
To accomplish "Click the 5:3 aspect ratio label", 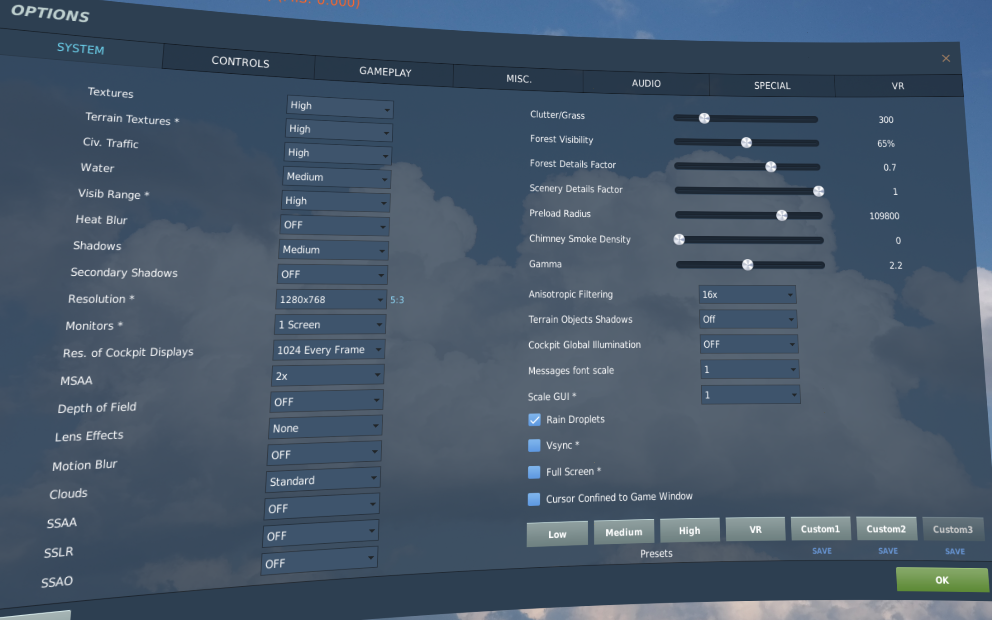I will (x=397, y=300).
